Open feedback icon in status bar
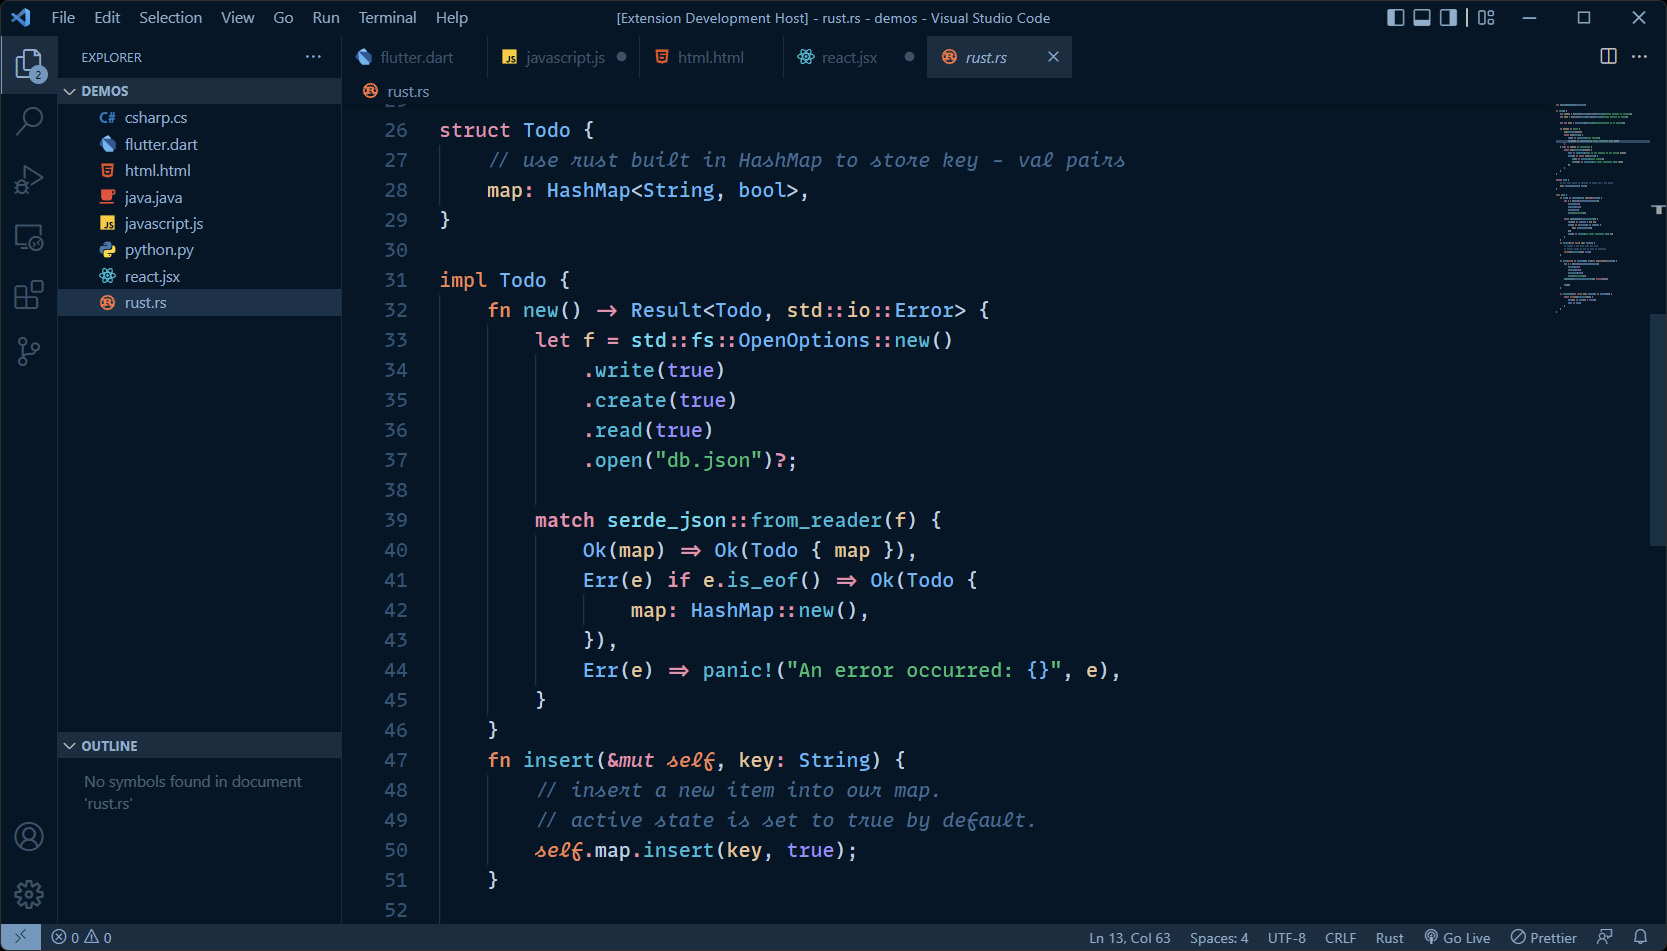The width and height of the screenshot is (1667, 951). click(1605, 937)
